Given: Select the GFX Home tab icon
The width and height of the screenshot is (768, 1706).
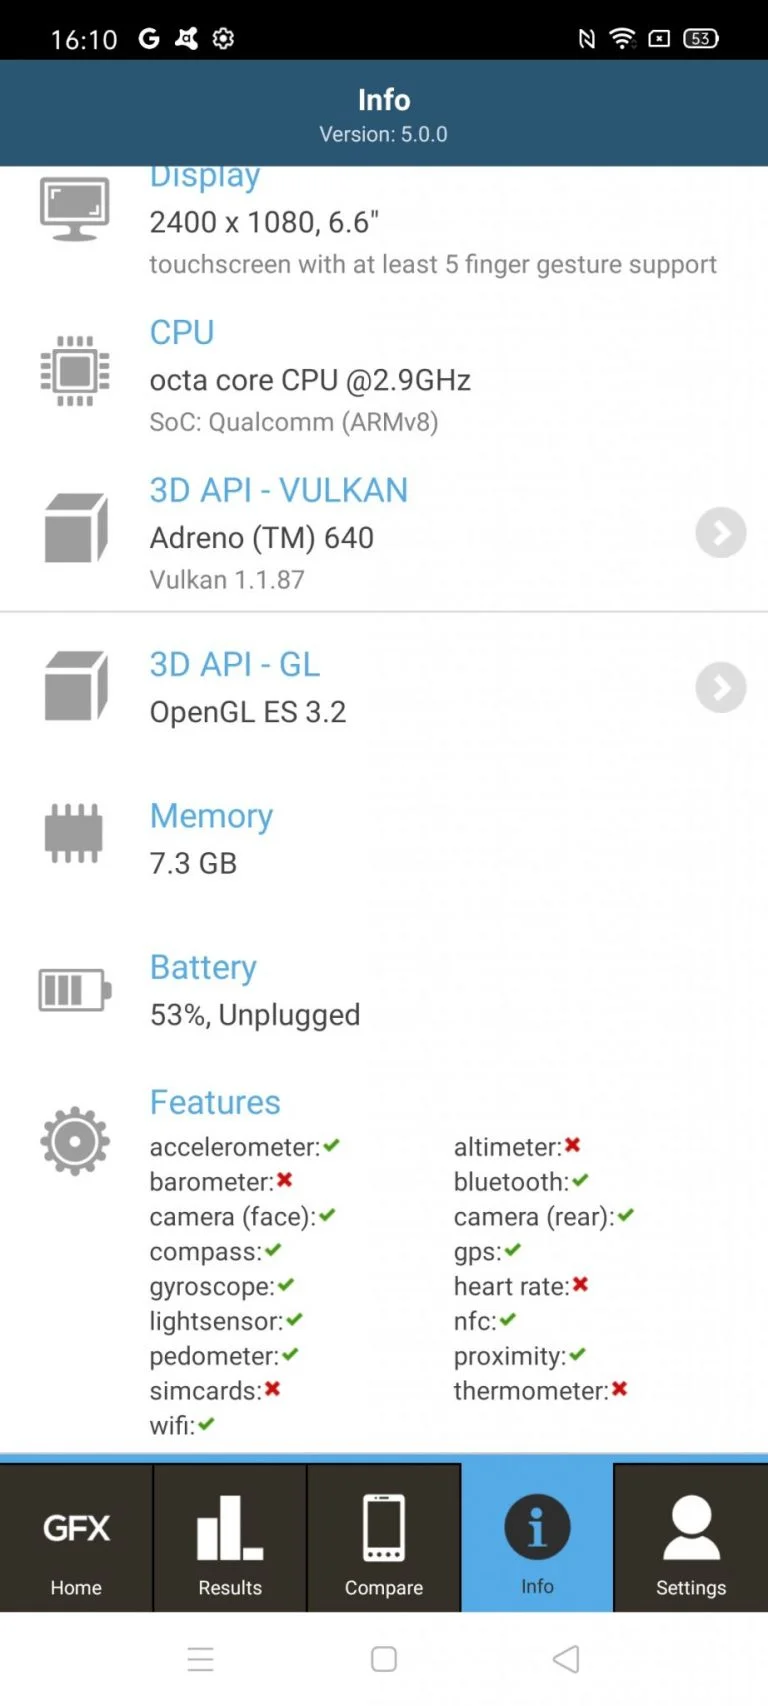Looking at the screenshot, I should [76, 1525].
